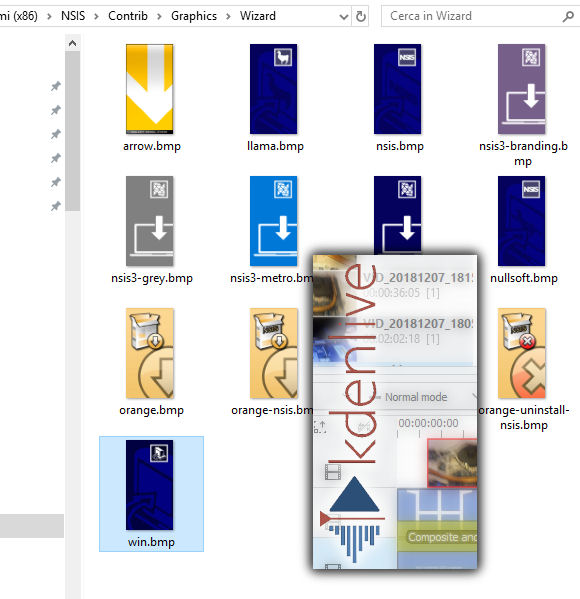The image size is (580, 599).
Task: Select the arrow.bmp file thumbnail
Action: [149, 89]
